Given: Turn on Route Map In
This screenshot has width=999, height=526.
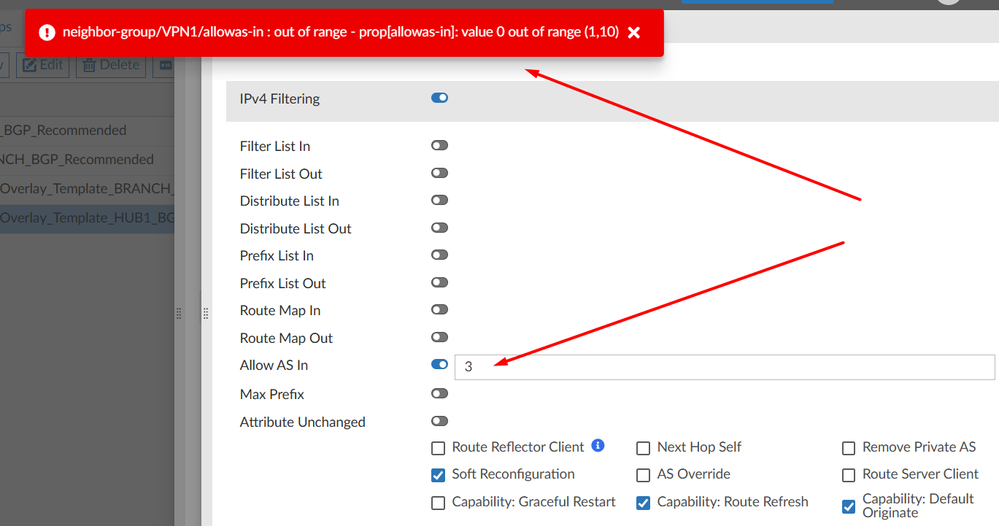Looking at the screenshot, I should pyautogui.click(x=439, y=310).
